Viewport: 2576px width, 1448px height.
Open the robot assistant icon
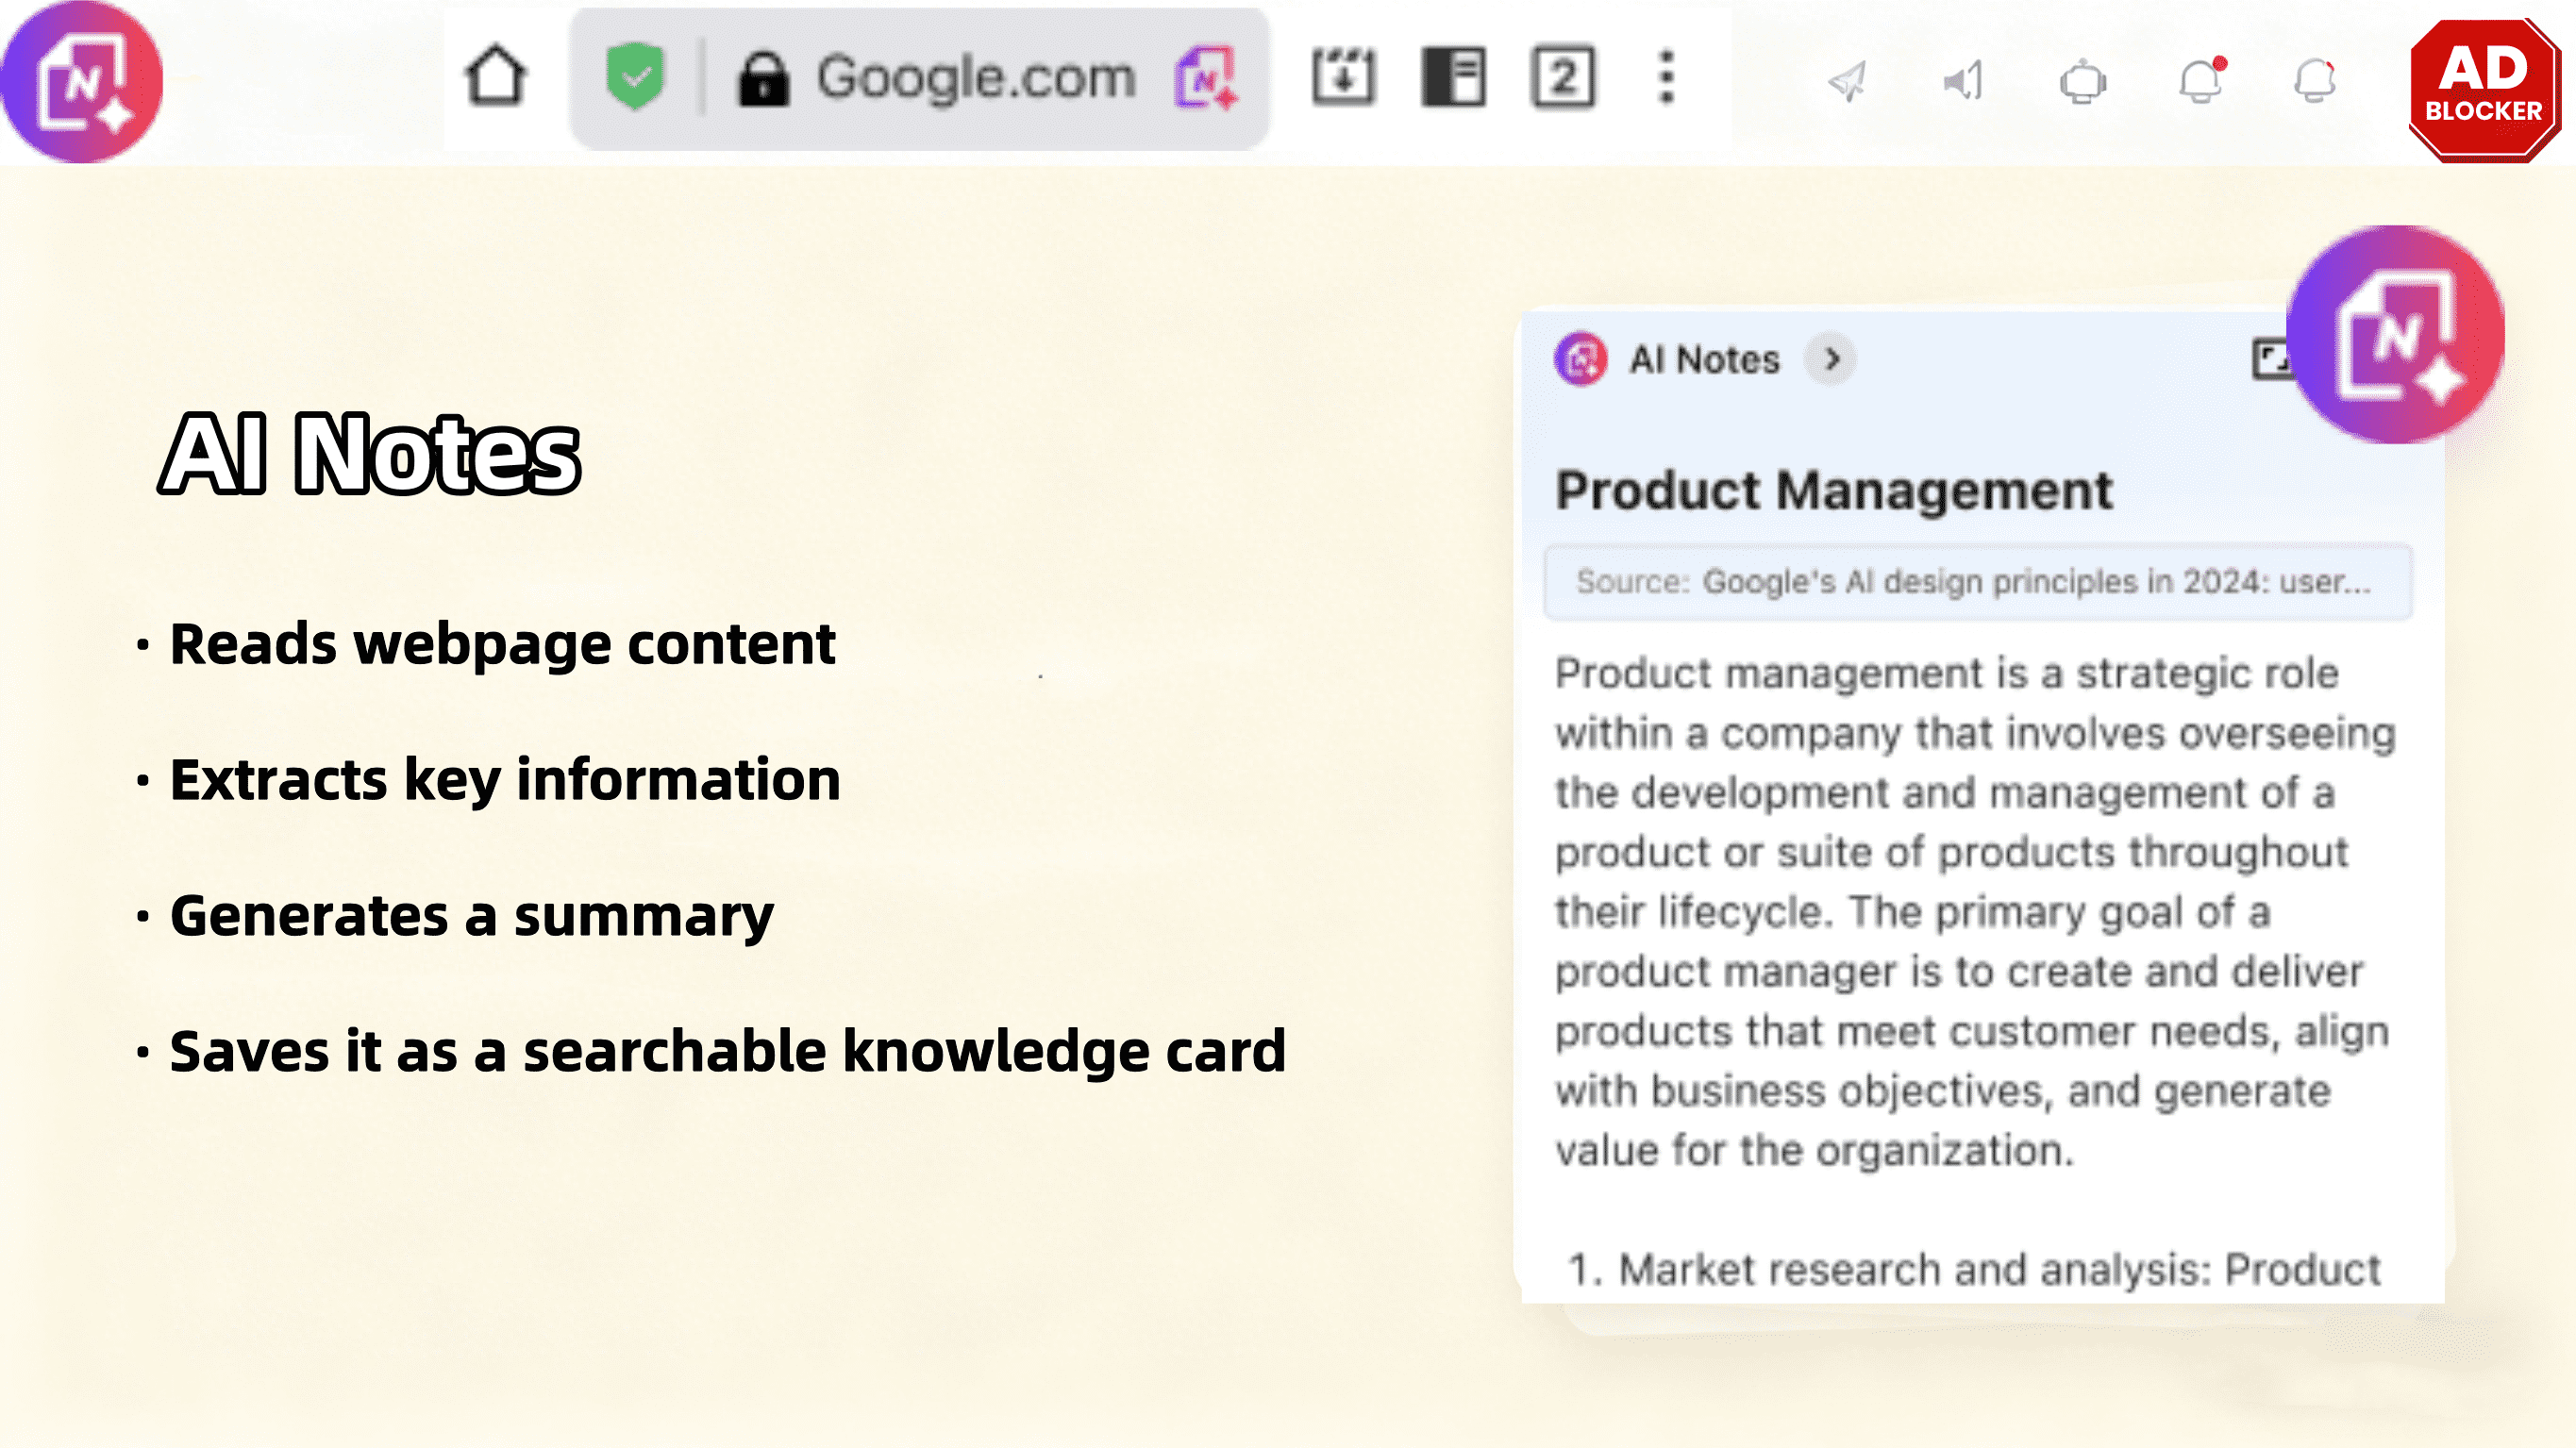point(2083,81)
